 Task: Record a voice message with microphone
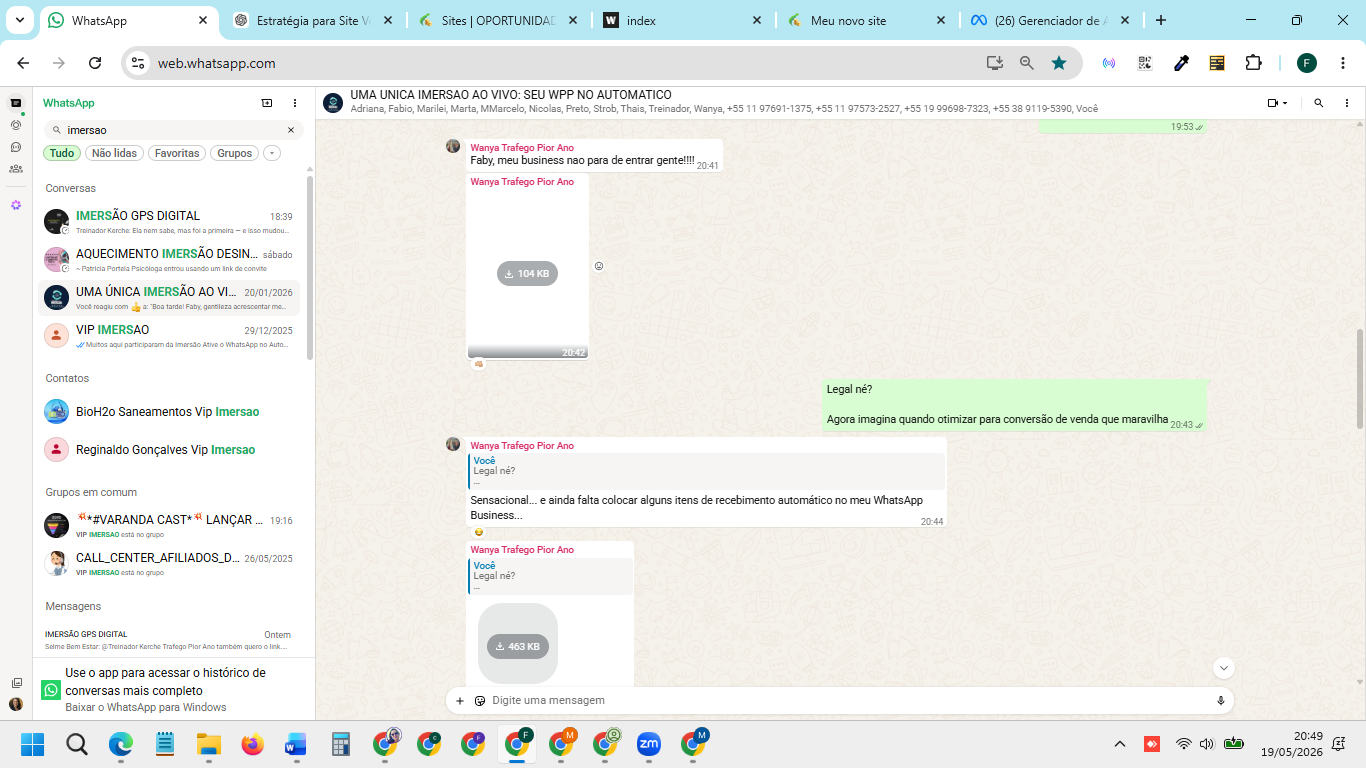coord(1221,701)
